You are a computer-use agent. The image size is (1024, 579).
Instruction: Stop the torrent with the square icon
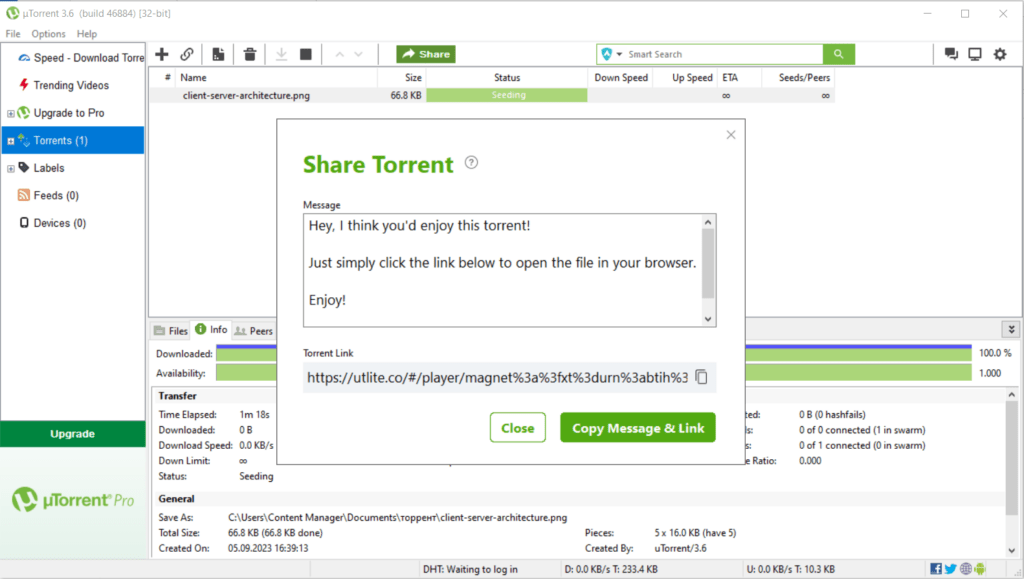tap(306, 54)
